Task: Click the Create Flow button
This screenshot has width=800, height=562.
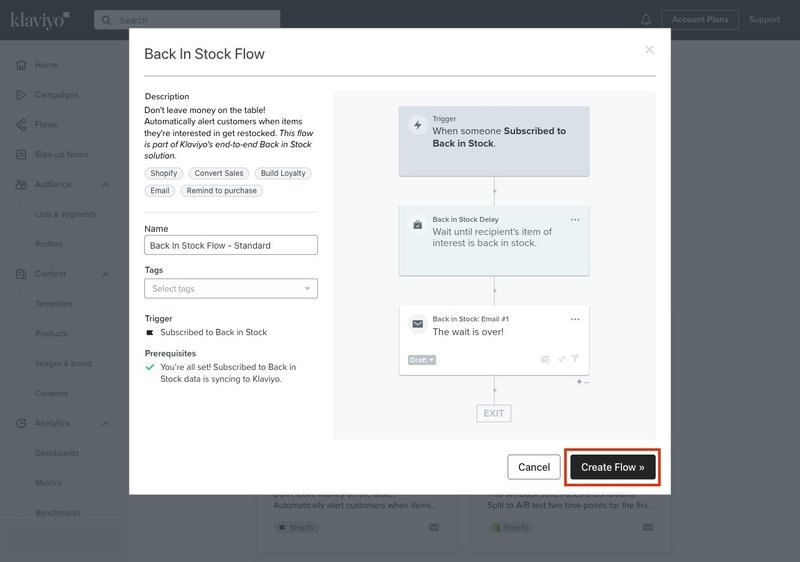Action: pos(612,467)
